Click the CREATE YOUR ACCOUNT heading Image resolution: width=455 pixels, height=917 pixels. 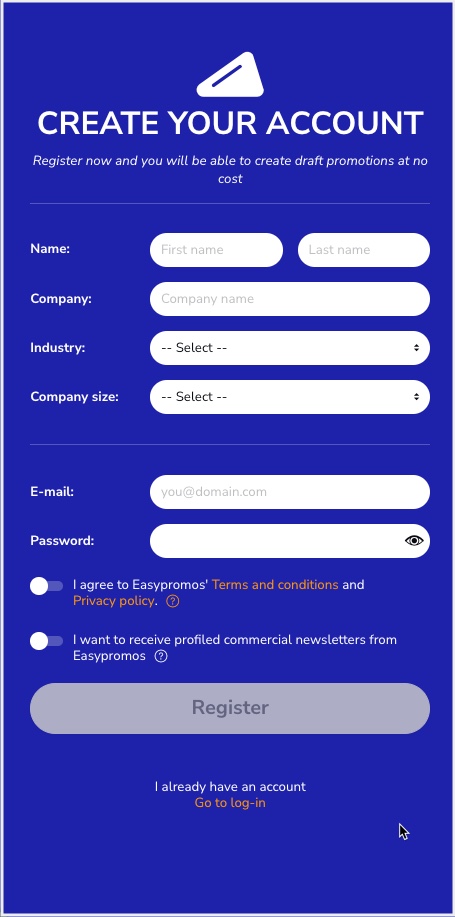tap(230, 123)
